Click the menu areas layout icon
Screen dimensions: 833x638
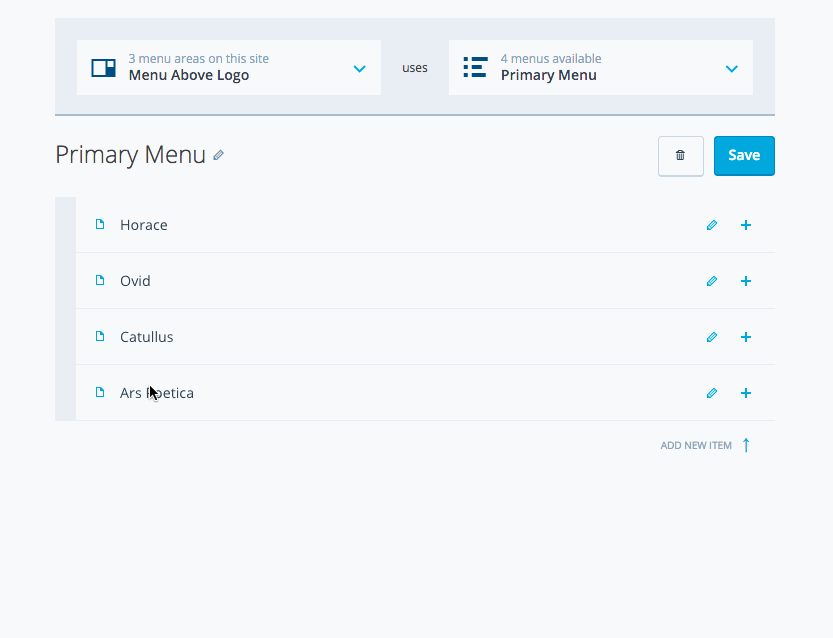(x=104, y=68)
